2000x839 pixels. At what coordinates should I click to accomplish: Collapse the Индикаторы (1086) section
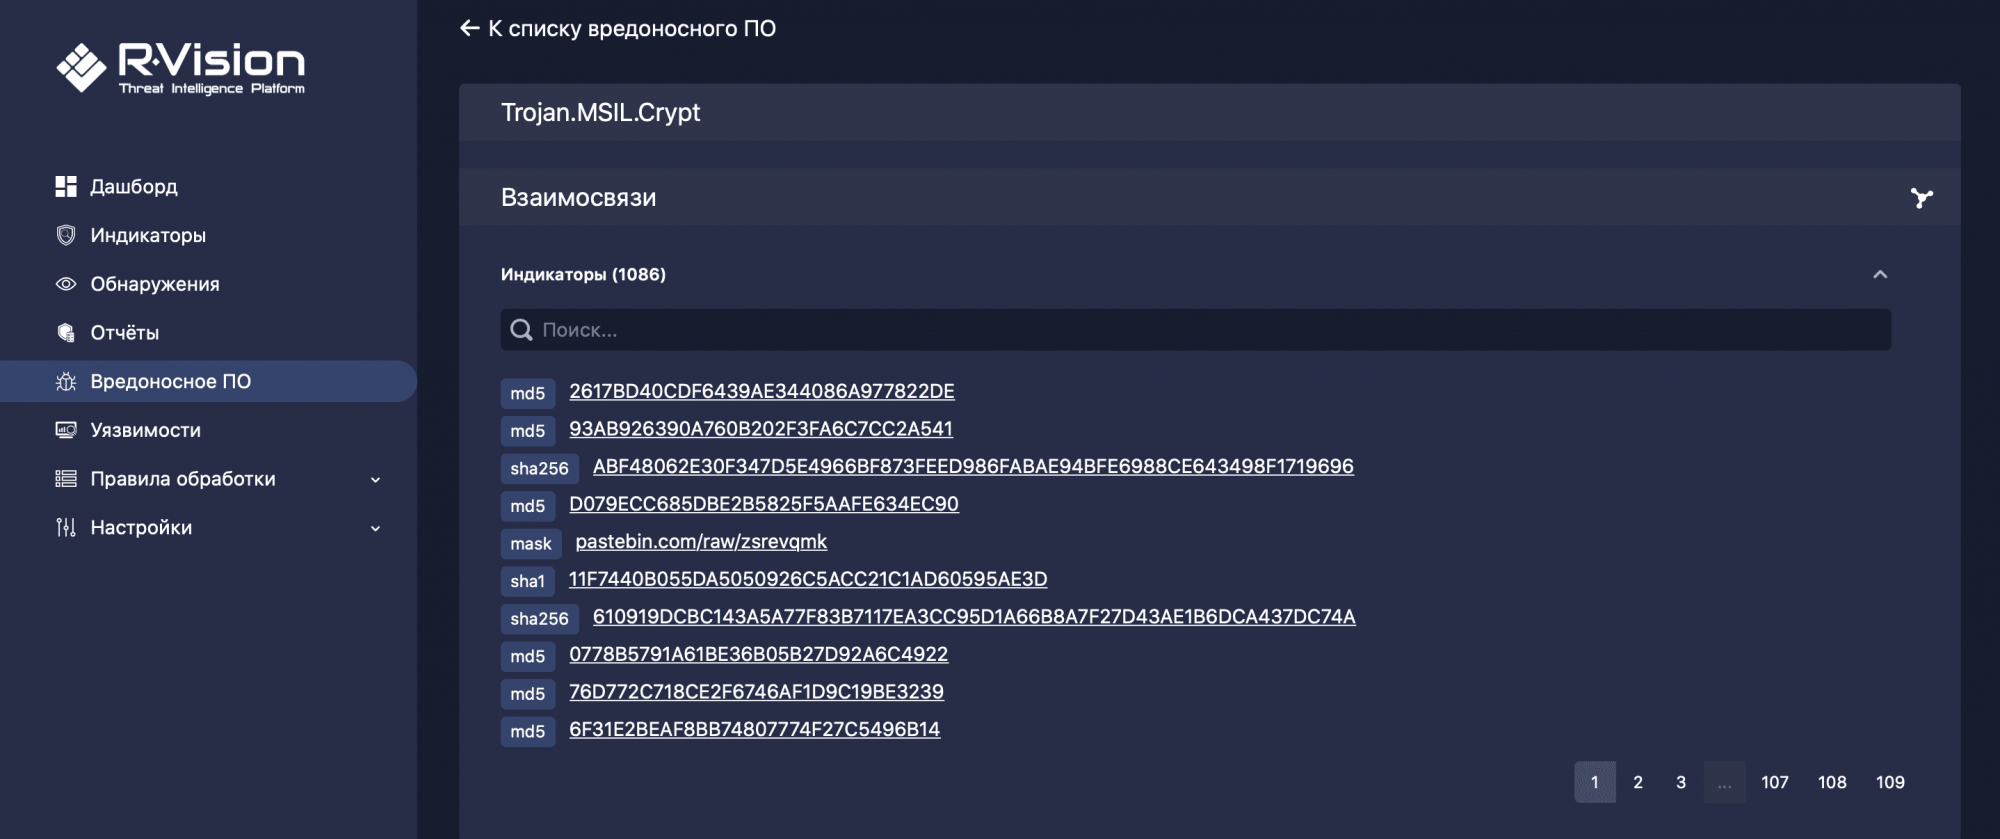(x=1880, y=274)
